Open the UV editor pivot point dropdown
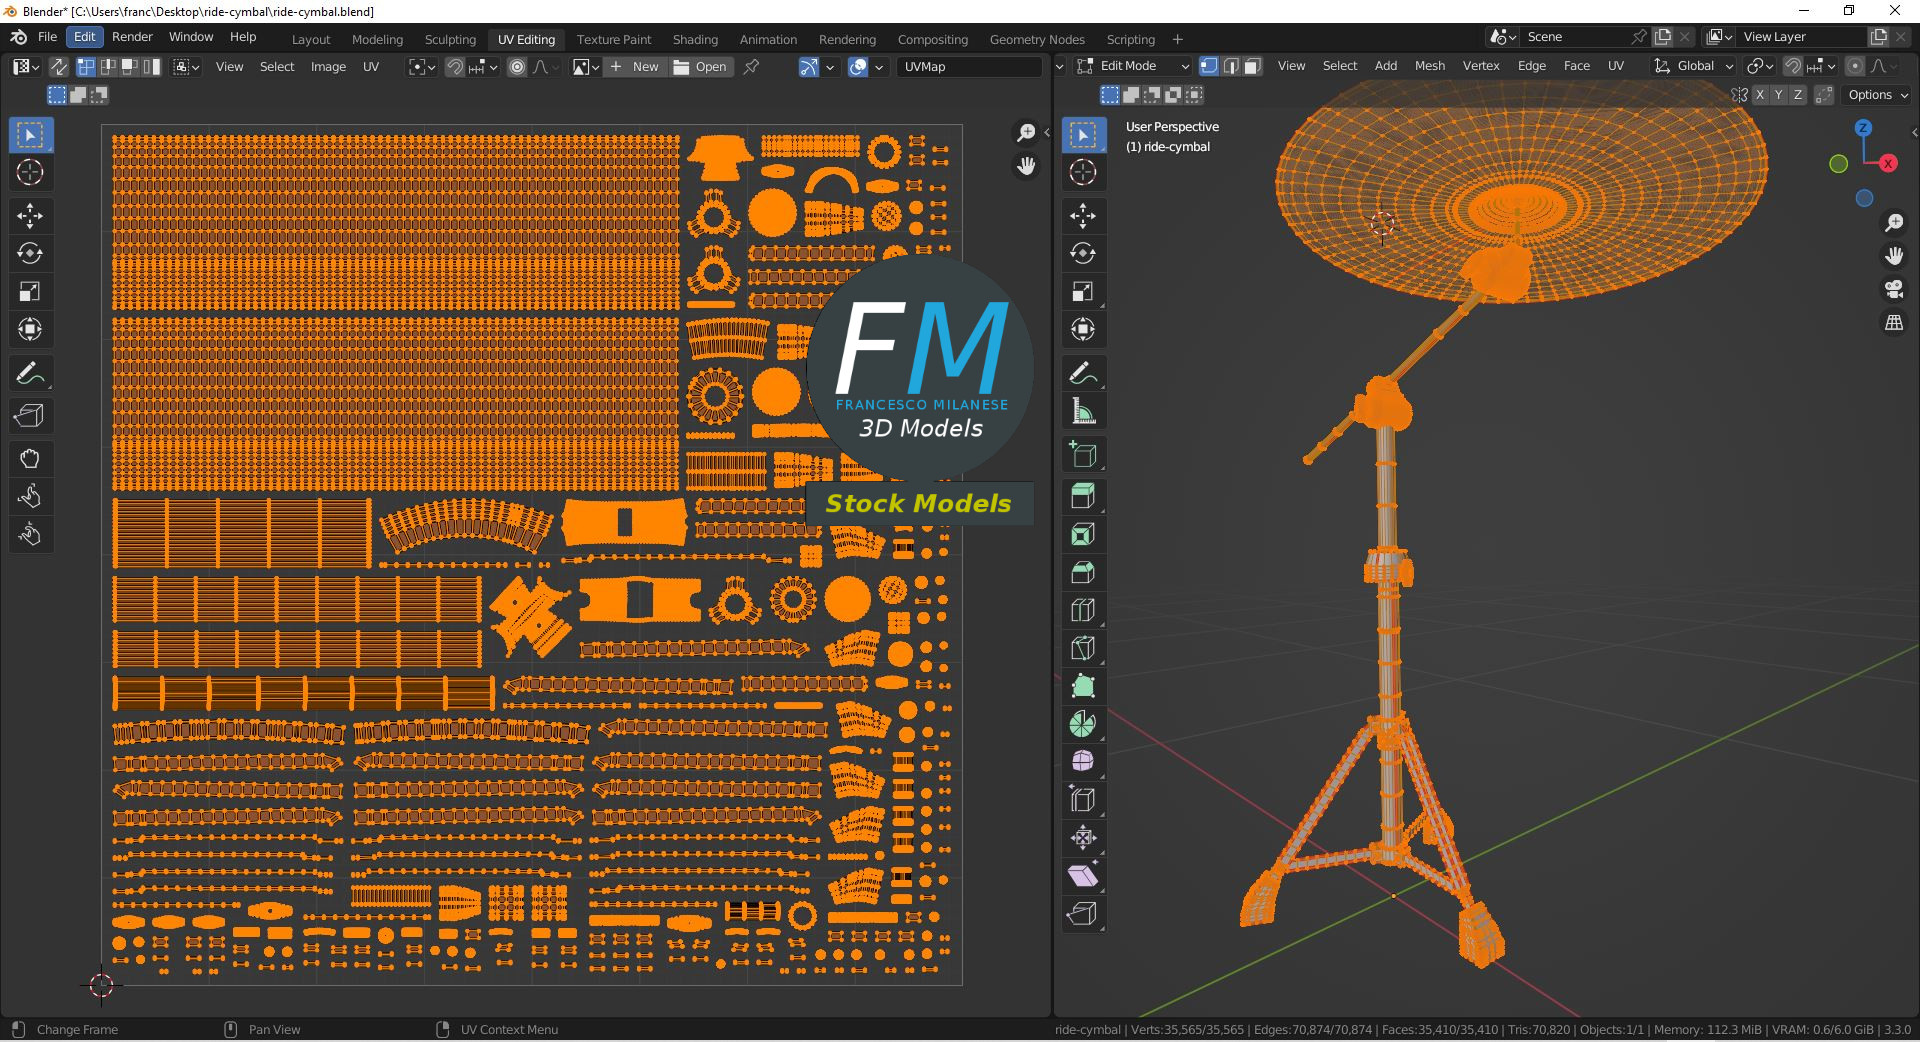 422,67
